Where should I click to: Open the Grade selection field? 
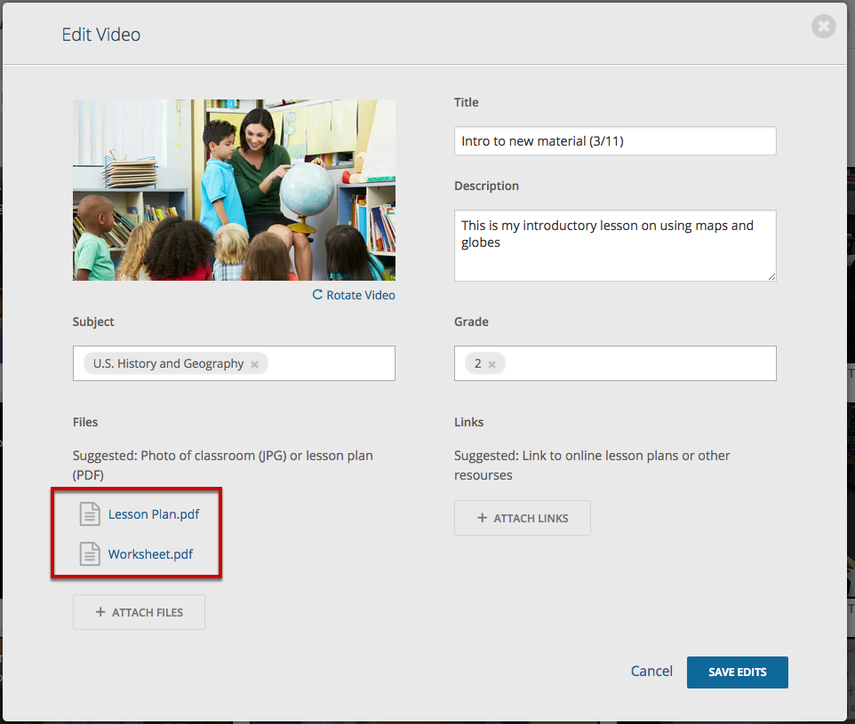pyautogui.click(x=615, y=363)
